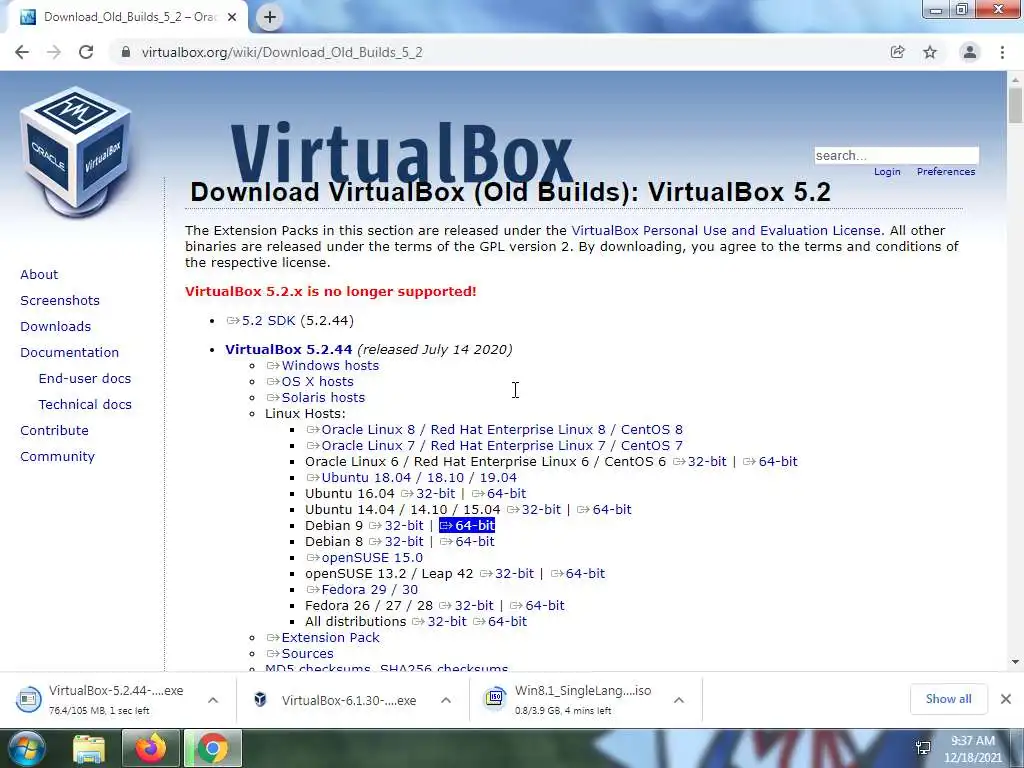This screenshot has height=768, width=1024.
Task: Click the taskbar clock showing 9:37 AM
Action: point(972,749)
